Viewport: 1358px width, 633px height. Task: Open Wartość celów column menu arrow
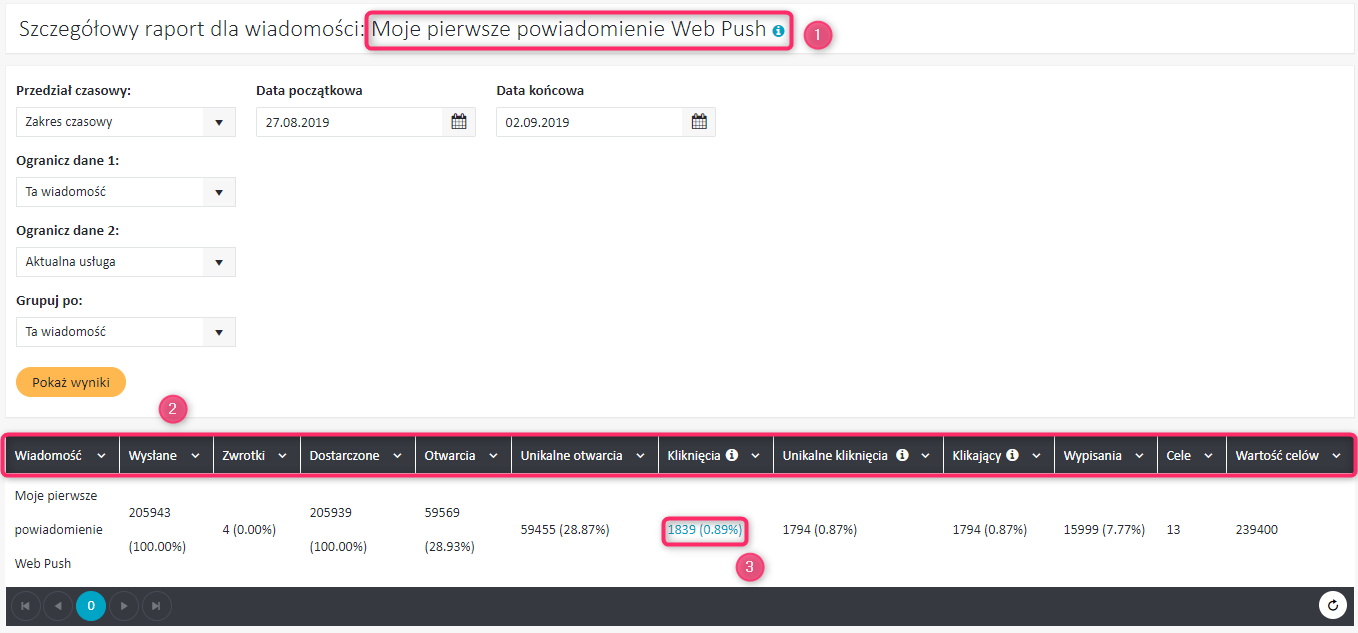coord(1336,456)
